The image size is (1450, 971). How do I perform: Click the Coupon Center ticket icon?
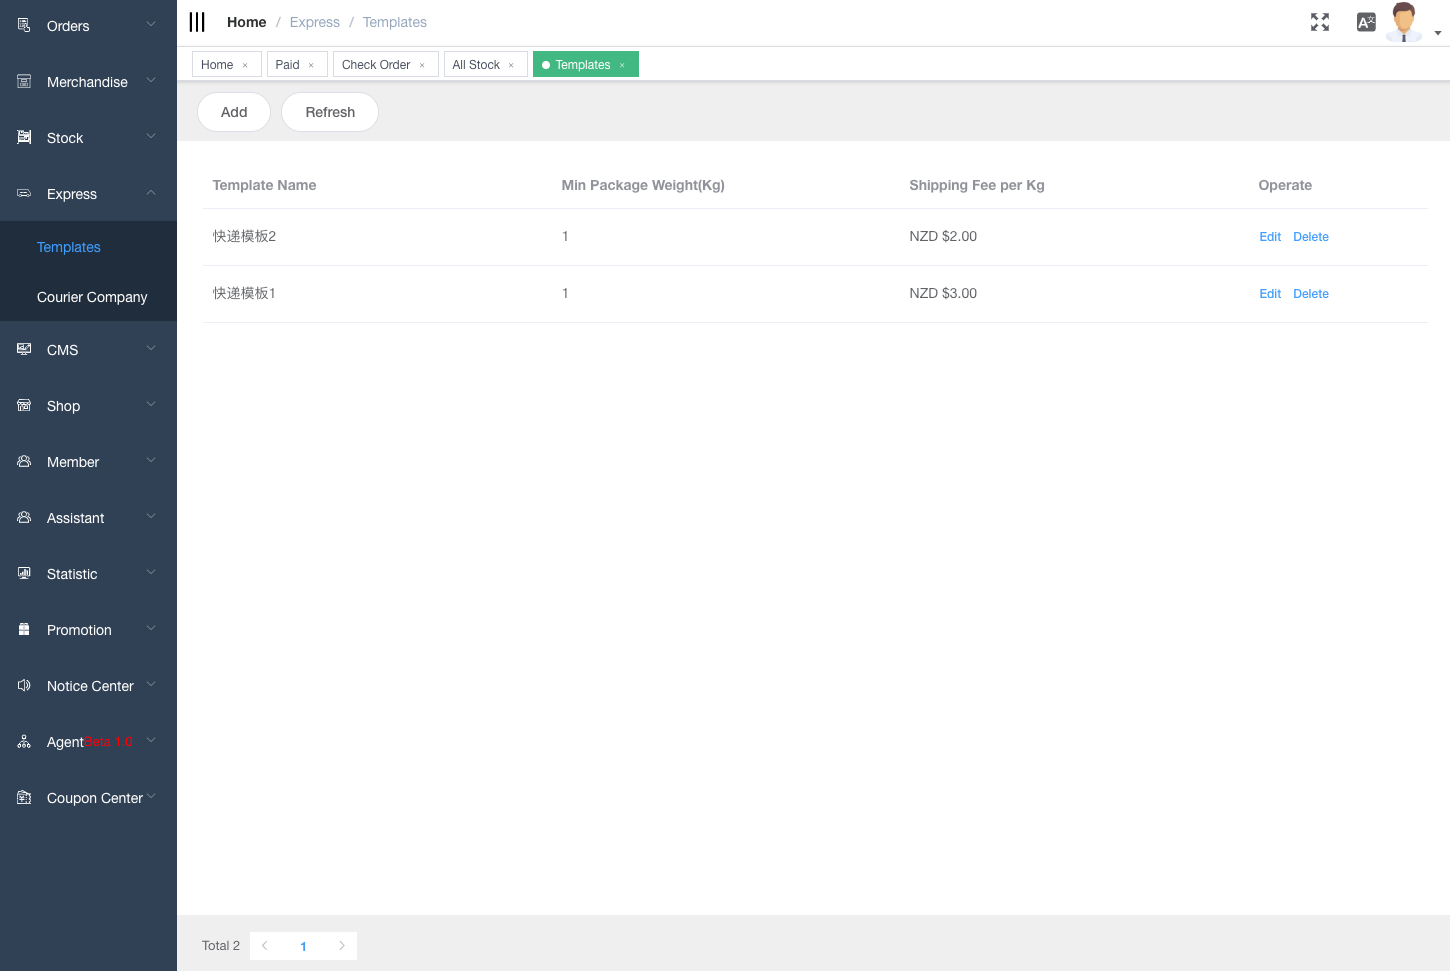click(x=22, y=797)
